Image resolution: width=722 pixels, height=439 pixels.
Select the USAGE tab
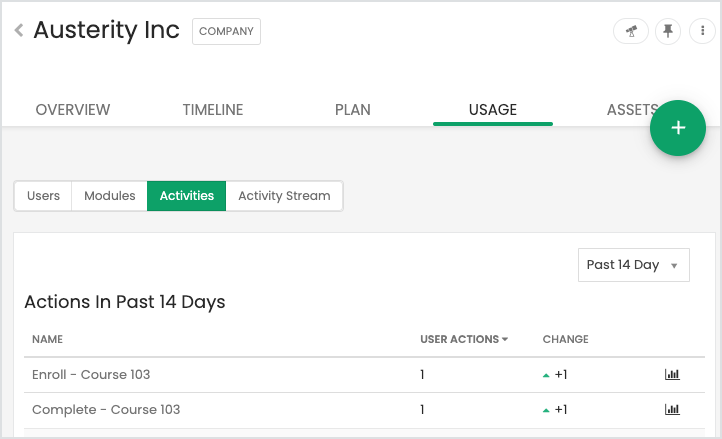tap(493, 110)
